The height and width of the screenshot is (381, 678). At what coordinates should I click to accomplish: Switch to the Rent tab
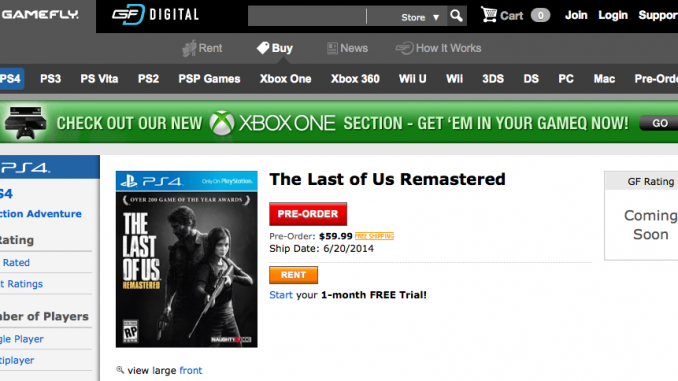(202, 48)
